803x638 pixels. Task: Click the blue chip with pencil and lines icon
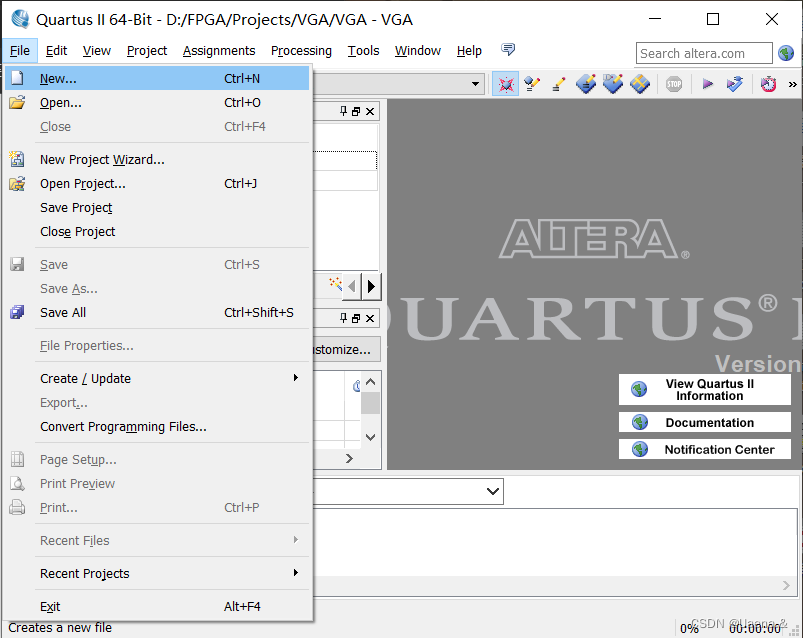click(586, 84)
